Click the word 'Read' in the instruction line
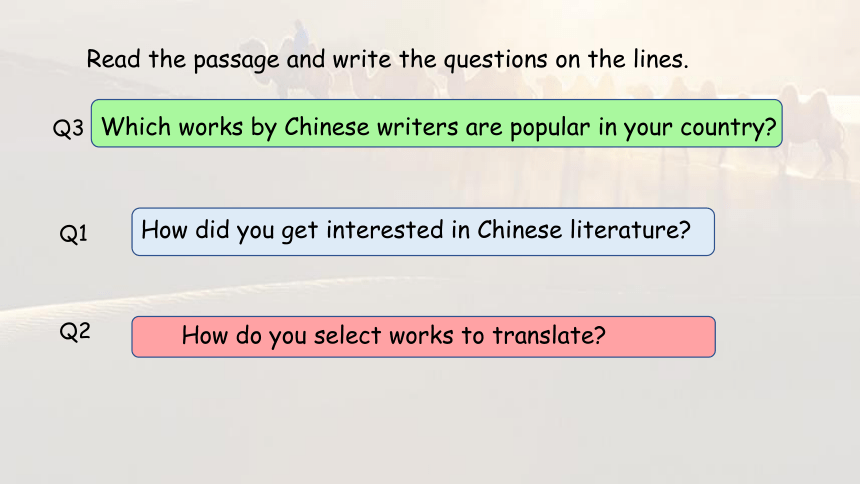This screenshot has width=860, height=484. pos(114,59)
